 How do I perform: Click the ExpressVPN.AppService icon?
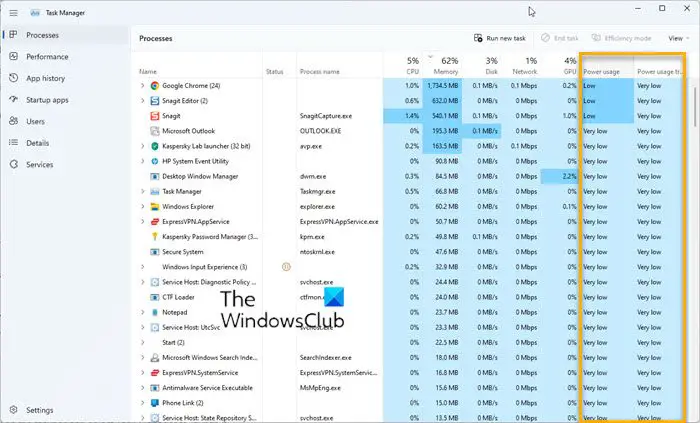point(154,222)
